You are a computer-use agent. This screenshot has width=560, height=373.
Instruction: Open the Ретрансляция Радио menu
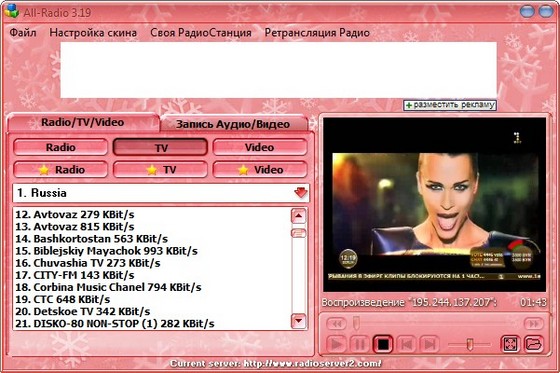point(317,33)
